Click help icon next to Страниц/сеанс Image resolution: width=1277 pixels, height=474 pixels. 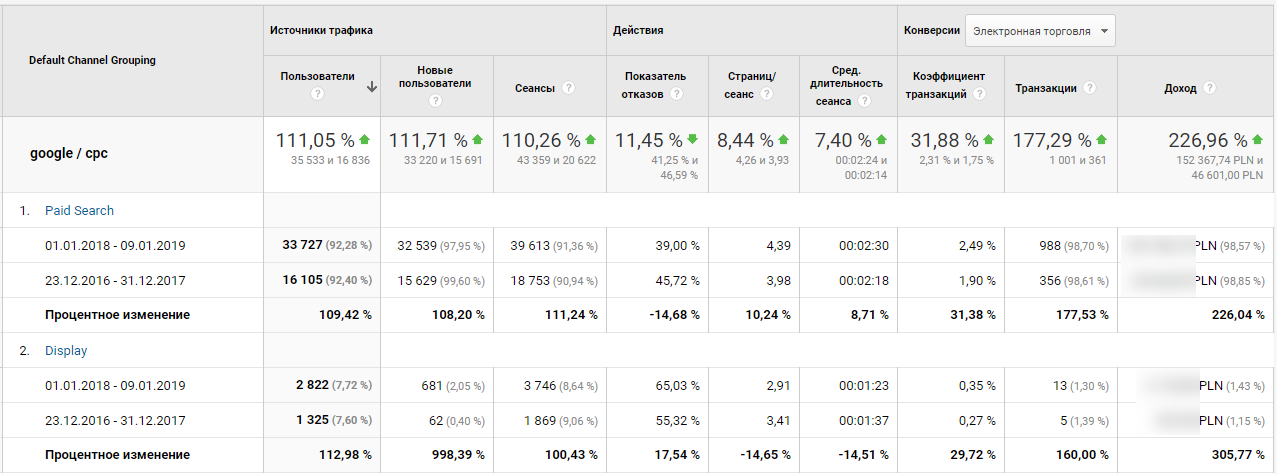[766, 94]
